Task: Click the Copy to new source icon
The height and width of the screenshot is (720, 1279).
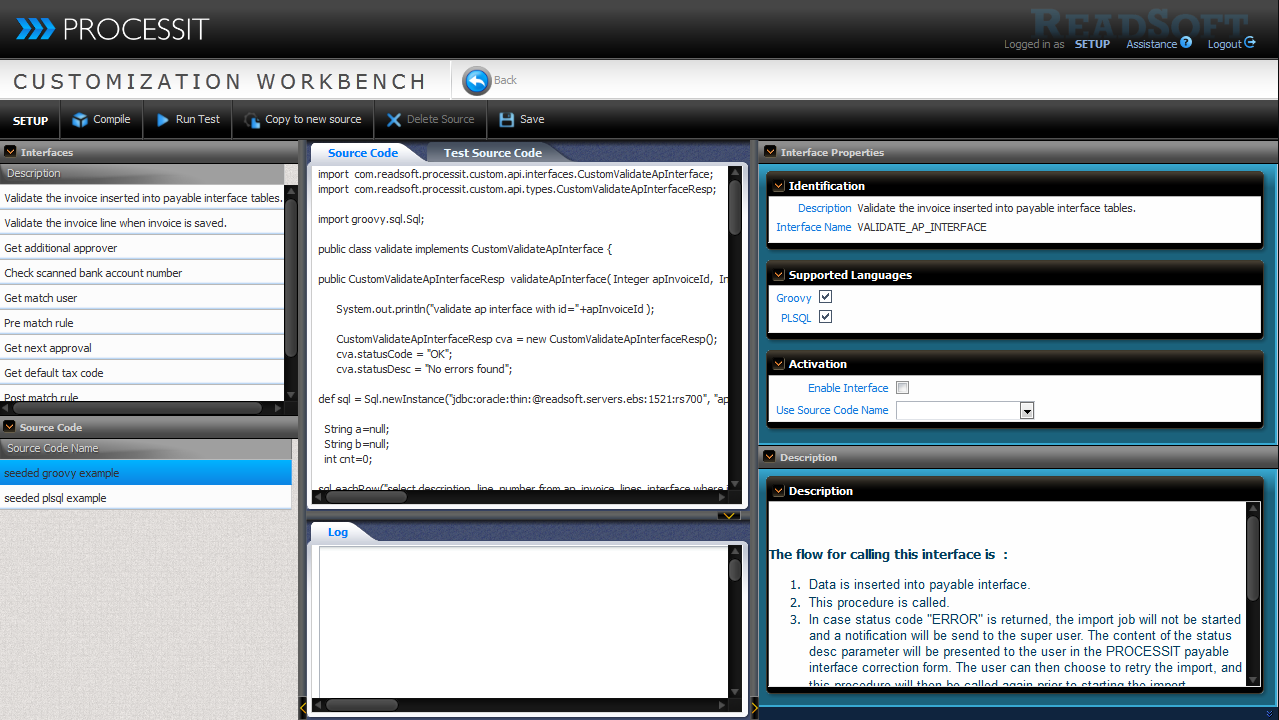Action: coord(252,120)
